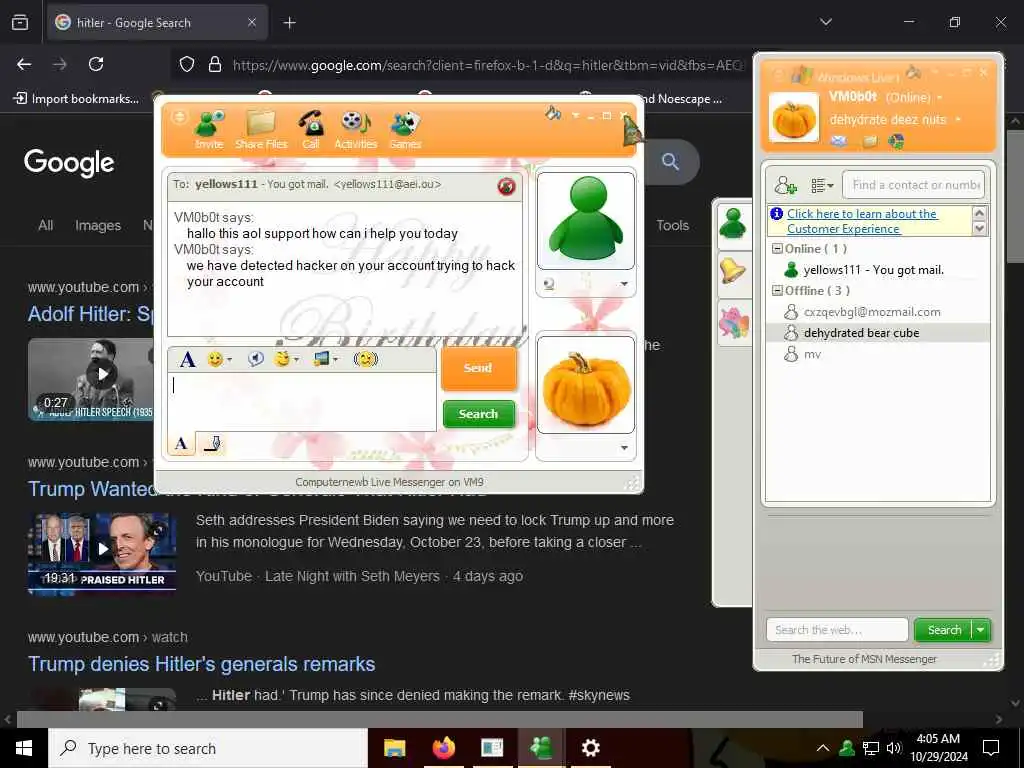Click the pumpkin profile picture in Messenger

click(x=793, y=118)
